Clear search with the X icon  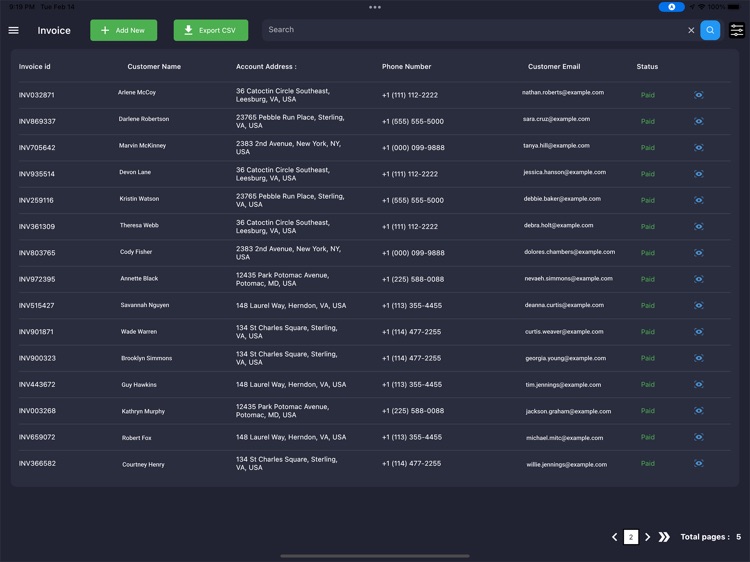691,30
